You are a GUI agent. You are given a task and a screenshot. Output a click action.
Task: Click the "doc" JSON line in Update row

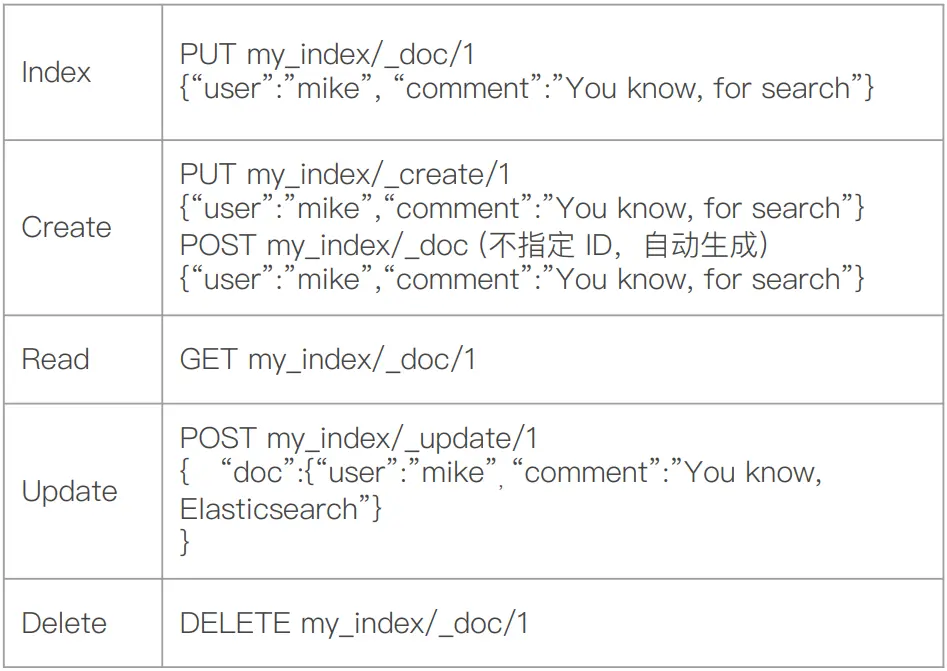click(x=501, y=472)
